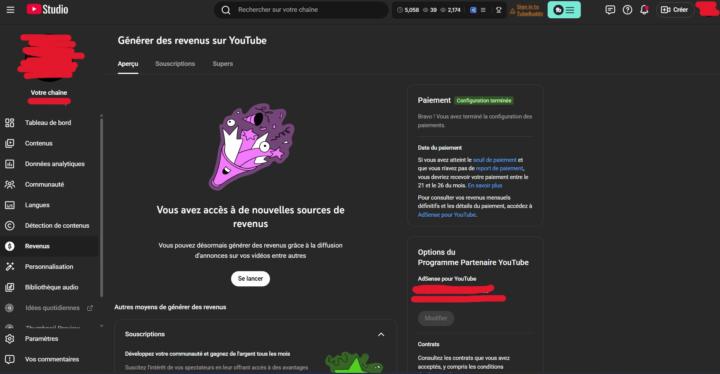Follow the 'En savoir plus' link

(x=485, y=186)
